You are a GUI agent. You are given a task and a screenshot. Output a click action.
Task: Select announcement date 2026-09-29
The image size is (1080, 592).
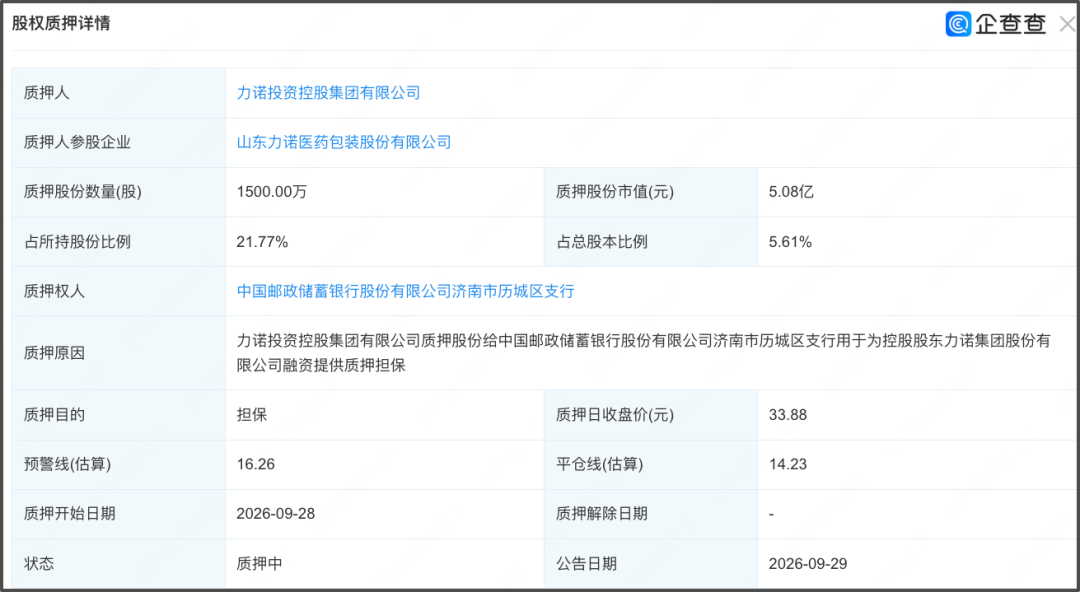808,563
